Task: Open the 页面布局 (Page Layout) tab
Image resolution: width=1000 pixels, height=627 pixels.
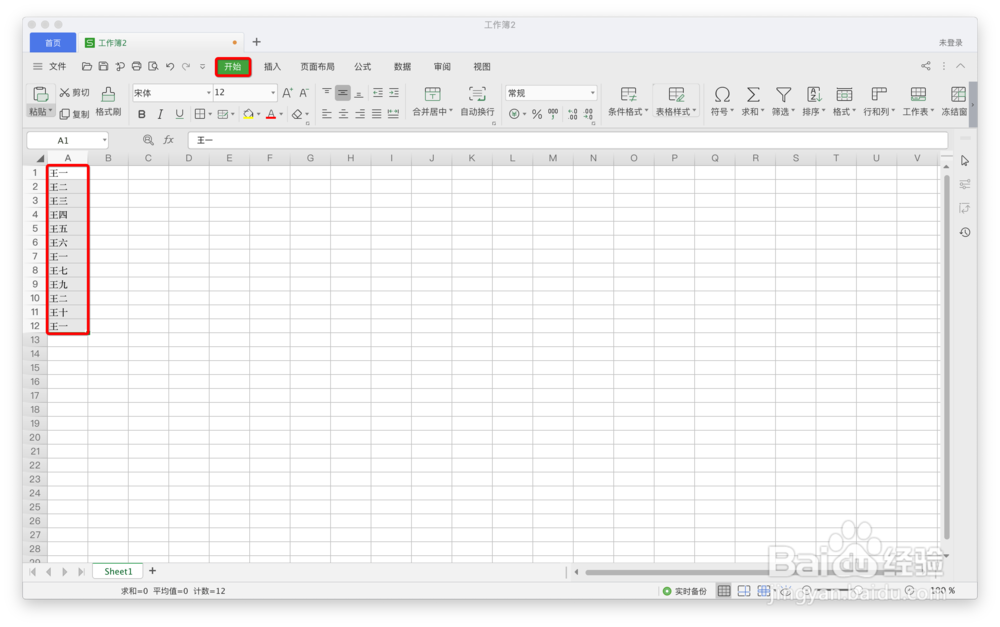Action: click(x=318, y=66)
